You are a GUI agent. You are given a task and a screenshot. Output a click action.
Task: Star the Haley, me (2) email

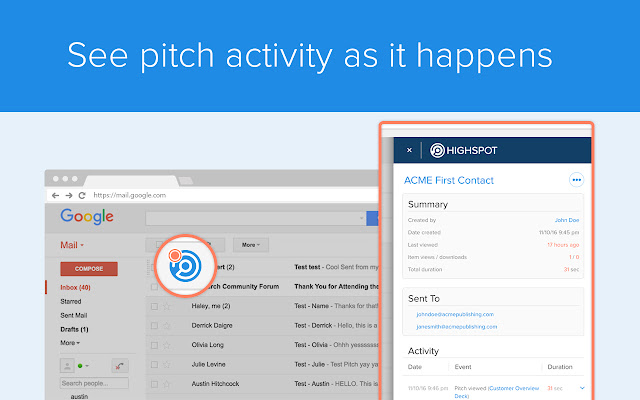[167, 306]
